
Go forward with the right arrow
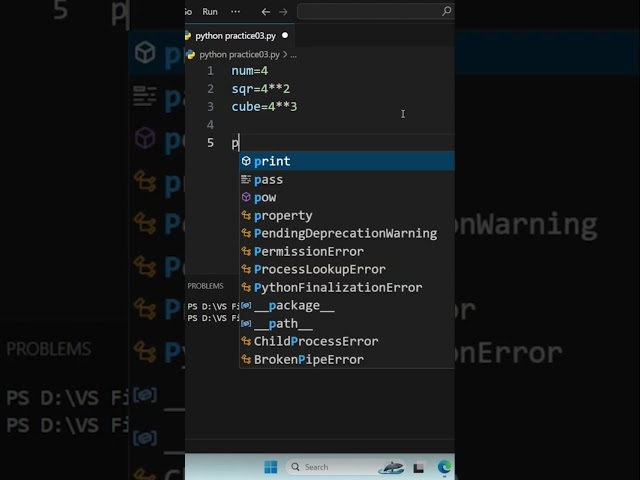pos(283,12)
